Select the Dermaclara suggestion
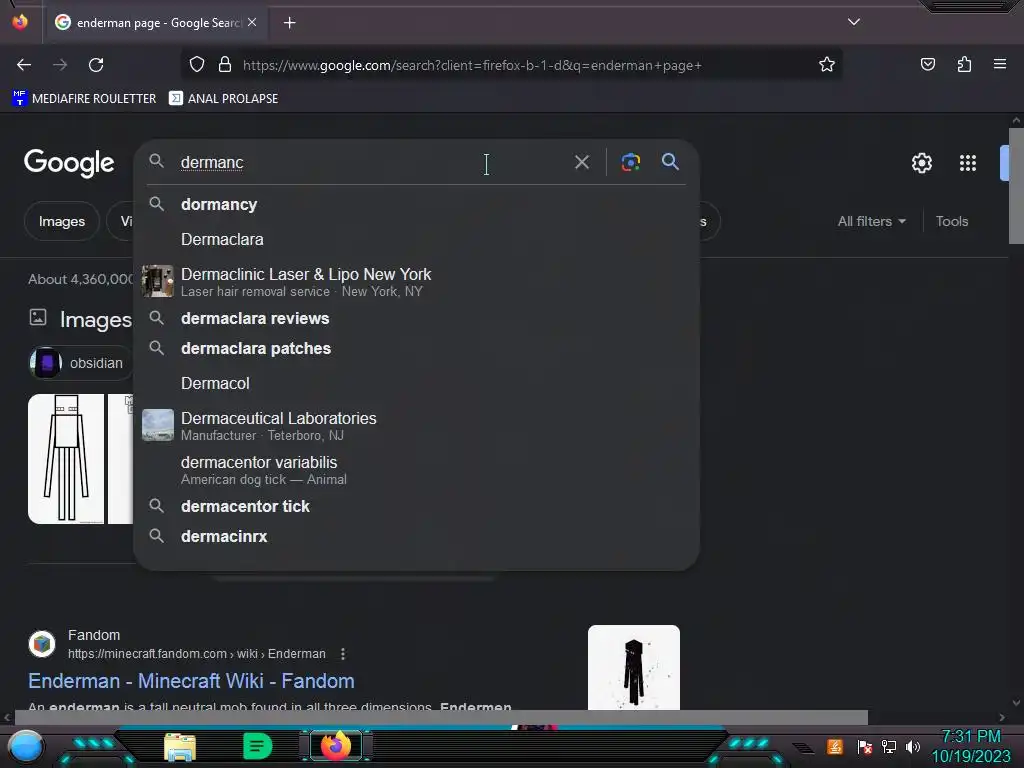 coord(417,240)
